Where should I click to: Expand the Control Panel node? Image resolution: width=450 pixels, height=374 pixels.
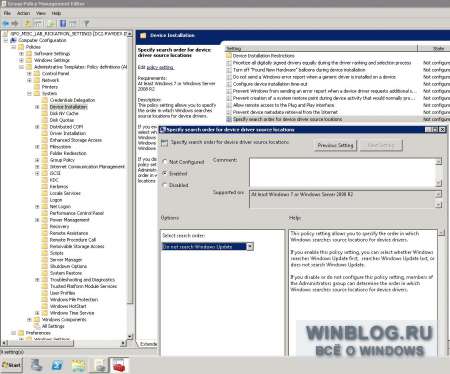pos(29,74)
